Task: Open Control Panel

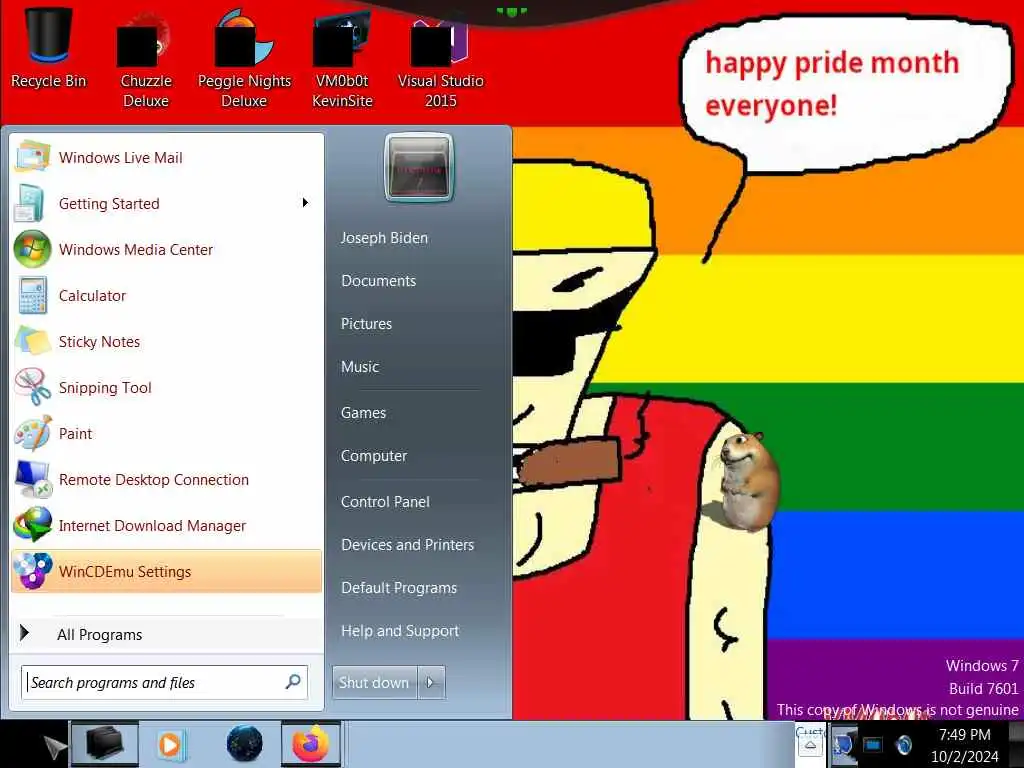Action: (x=385, y=502)
